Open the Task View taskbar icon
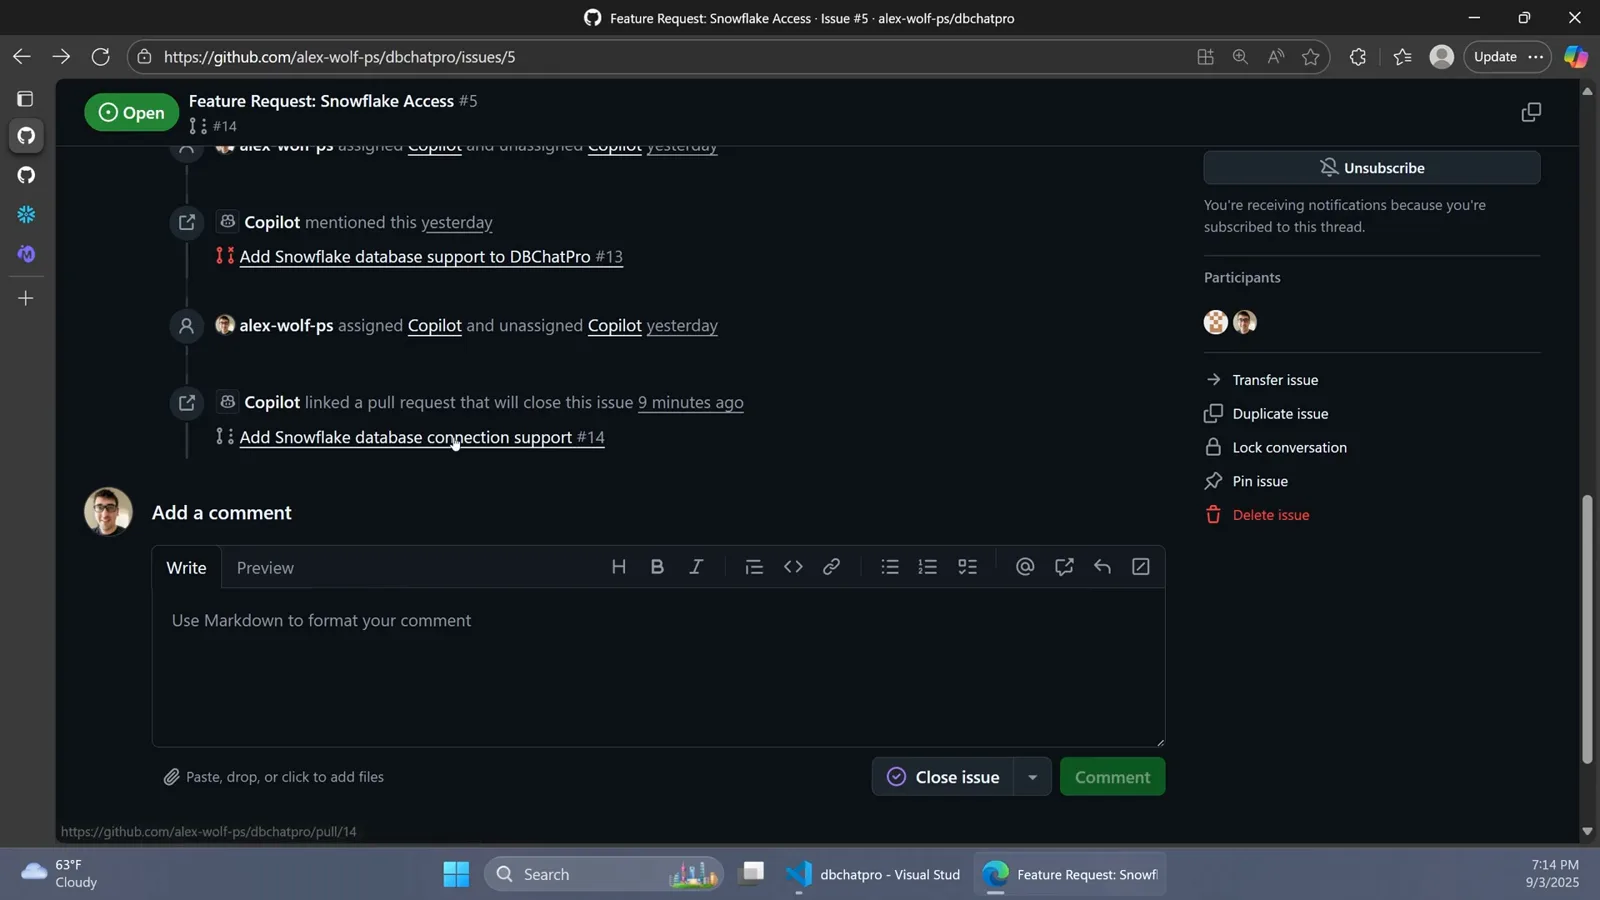The height and width of the screenshot is (900, 1600). coord(752,874)
